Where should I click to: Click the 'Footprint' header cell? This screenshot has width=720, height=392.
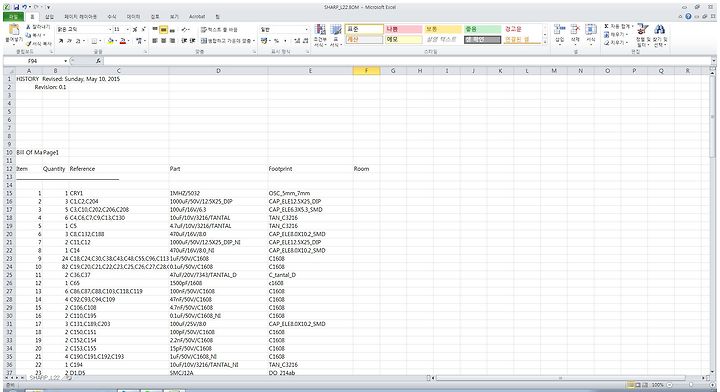tap(310, 169)
